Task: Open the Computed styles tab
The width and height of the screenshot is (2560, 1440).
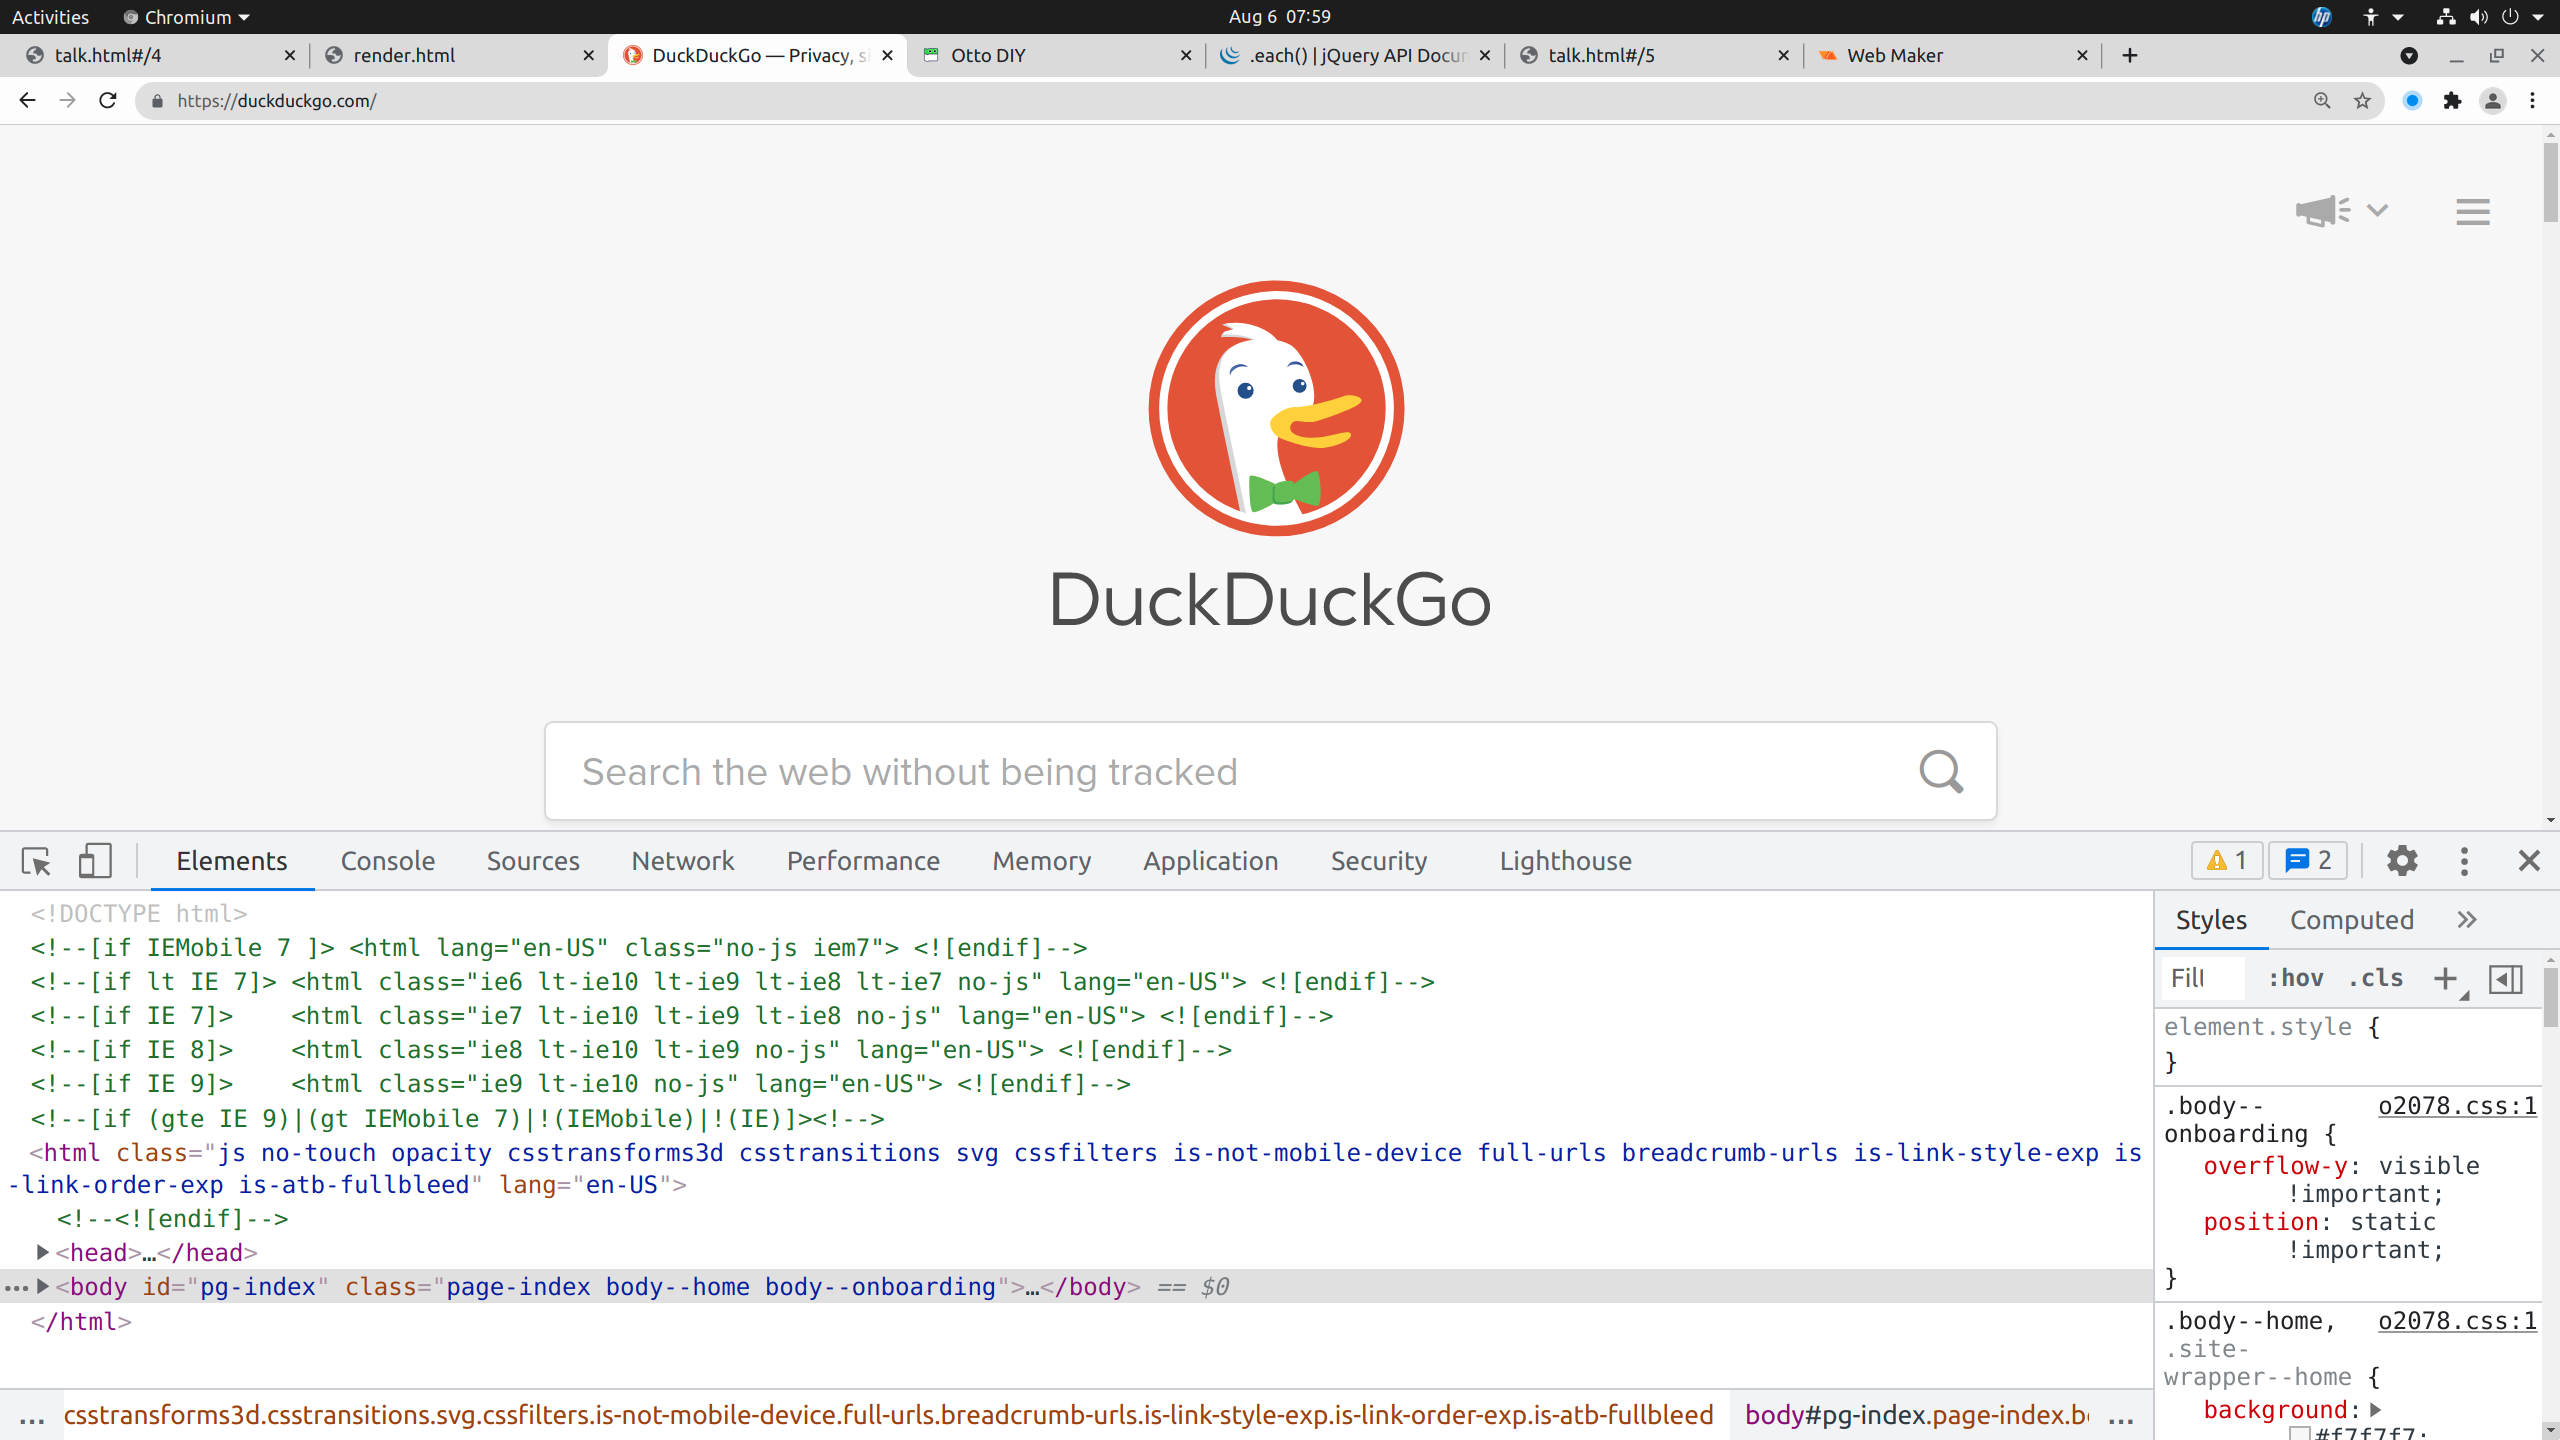Action: [2351, 920]
